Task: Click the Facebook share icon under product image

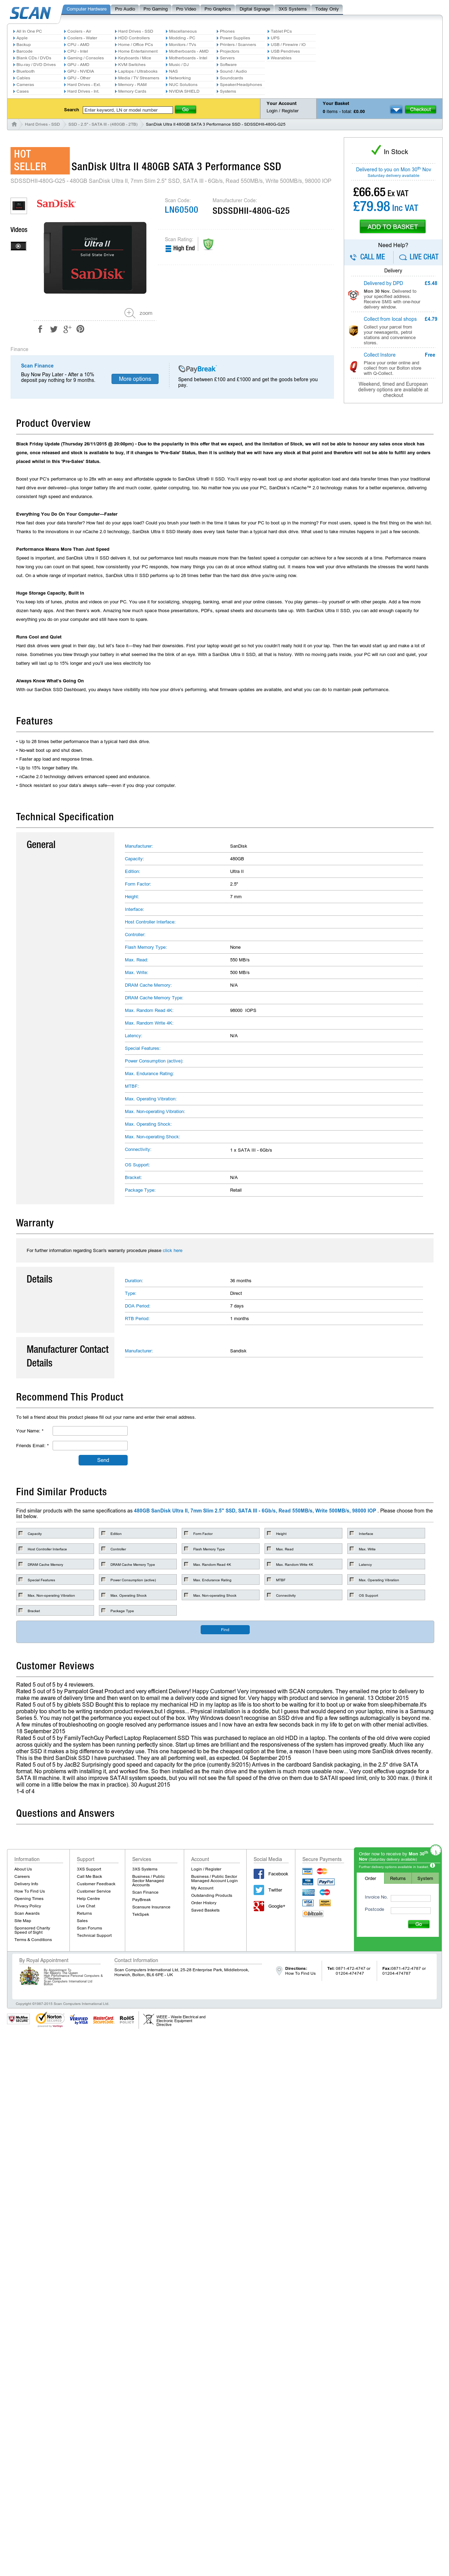Action: [40, 329]
